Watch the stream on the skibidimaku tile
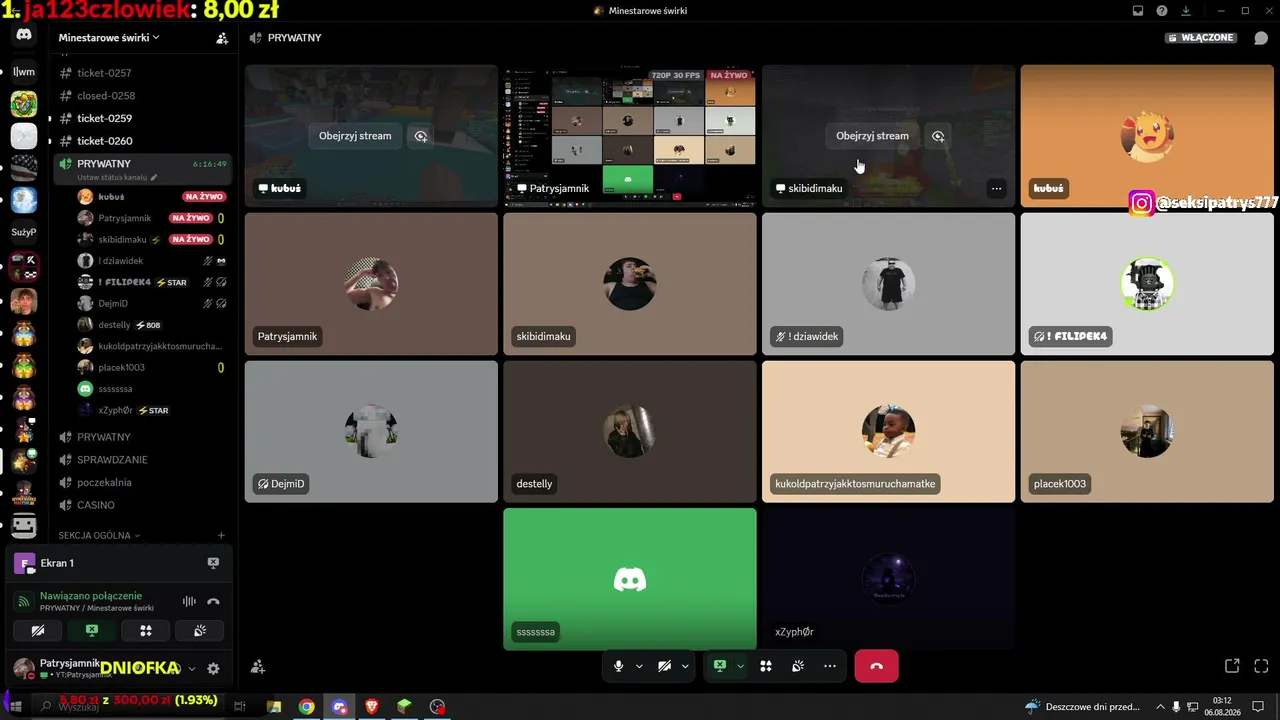The height and width of the screenshot is (720, 1280). click(x=872, y=136)
